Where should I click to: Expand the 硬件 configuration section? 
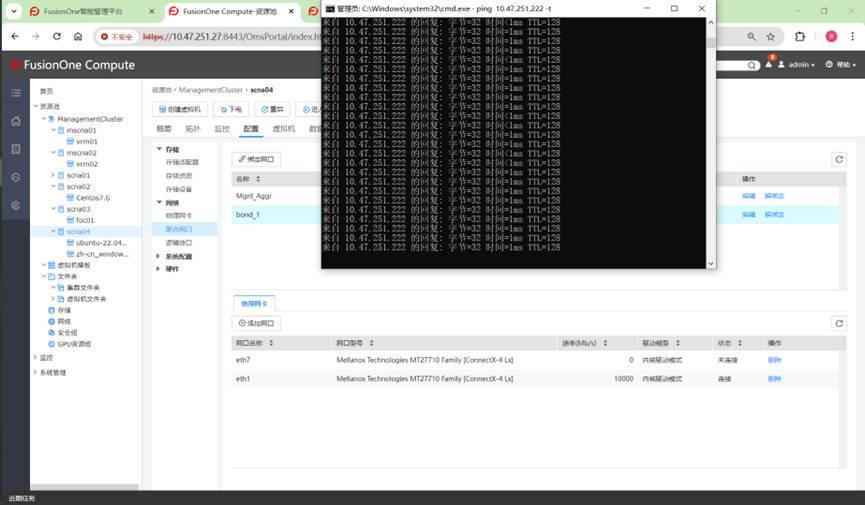(x=158, y=269)
